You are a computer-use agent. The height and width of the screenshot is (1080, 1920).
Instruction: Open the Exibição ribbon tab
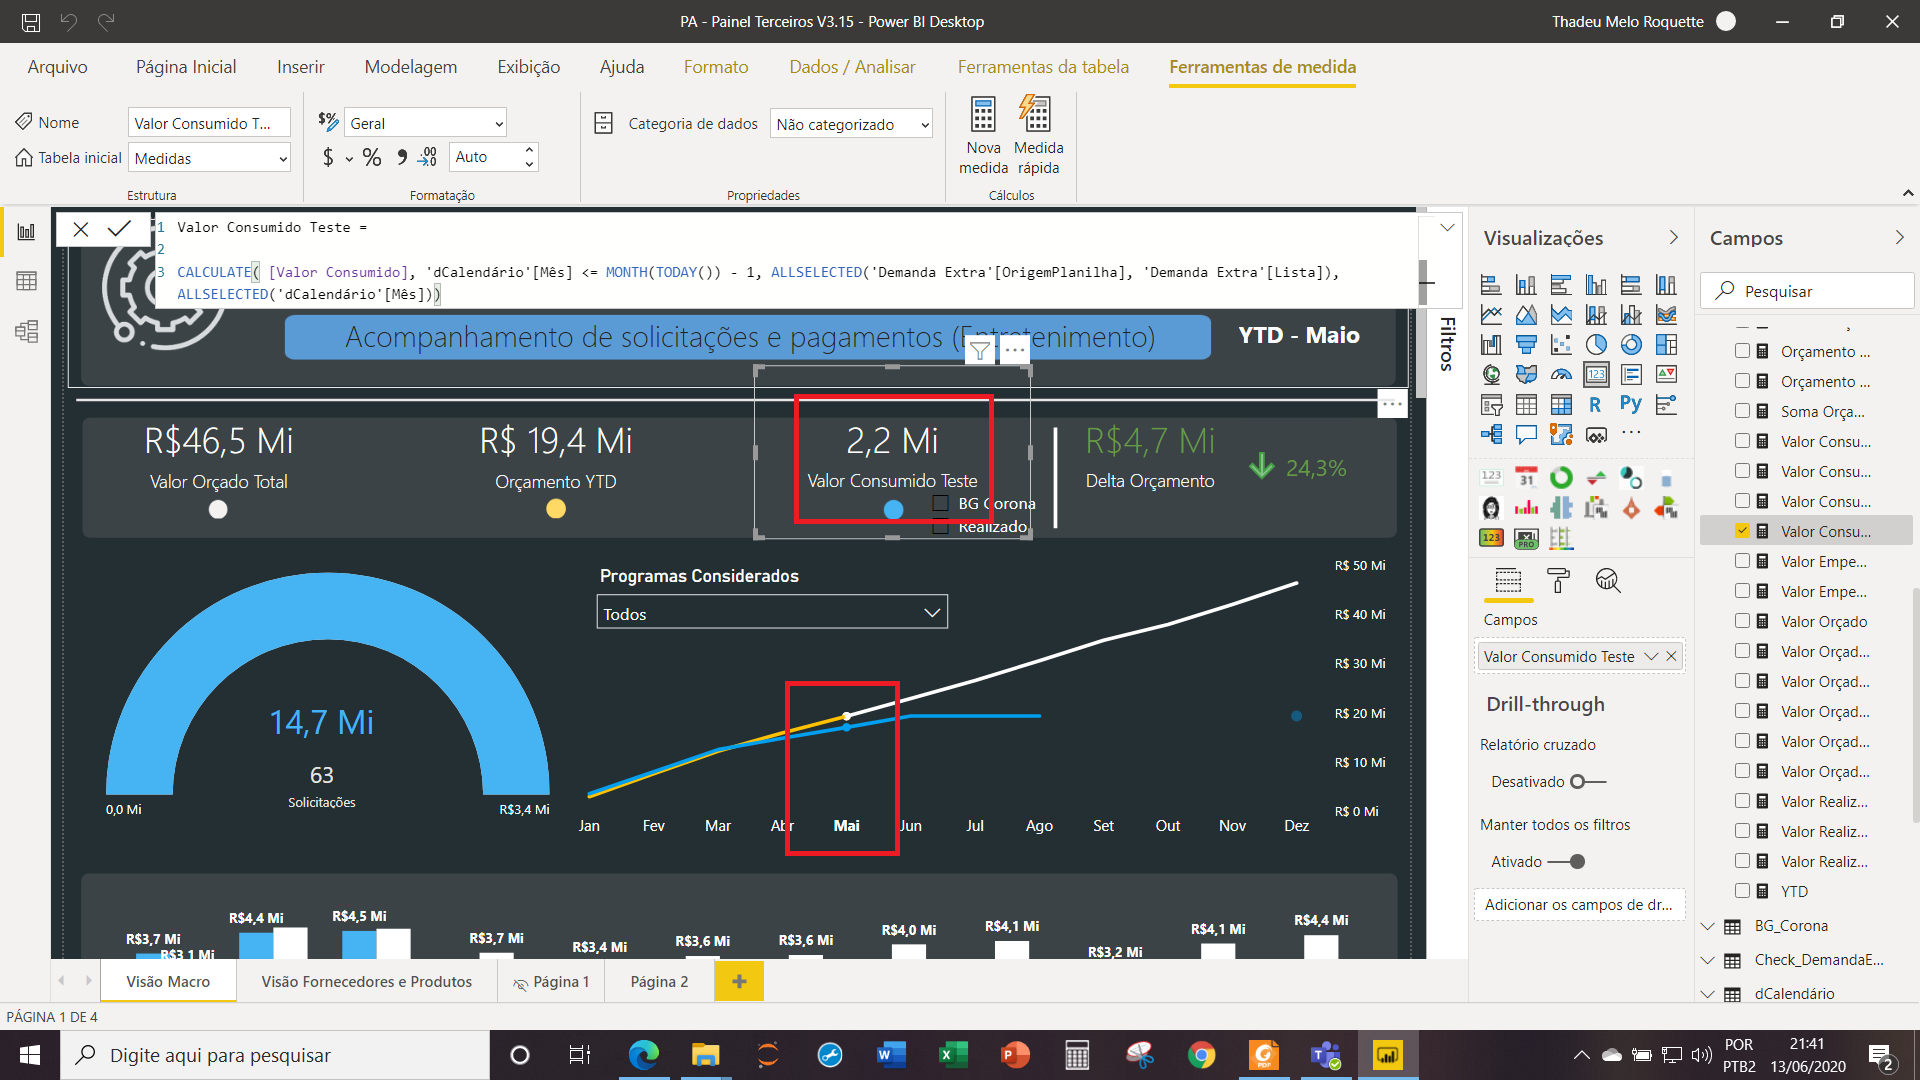[528, 67]
